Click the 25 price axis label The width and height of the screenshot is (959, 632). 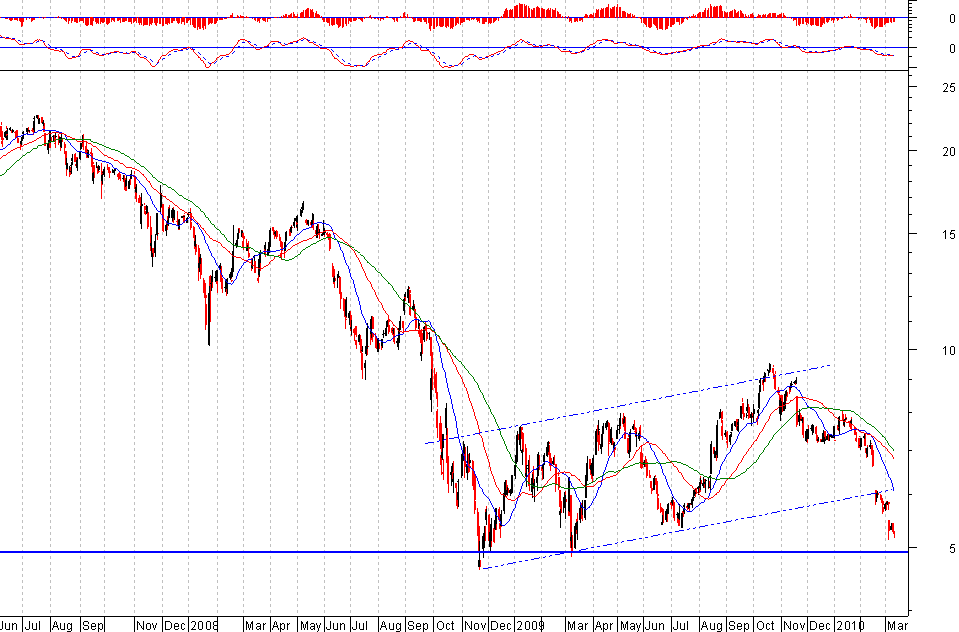tap(949, 87)
